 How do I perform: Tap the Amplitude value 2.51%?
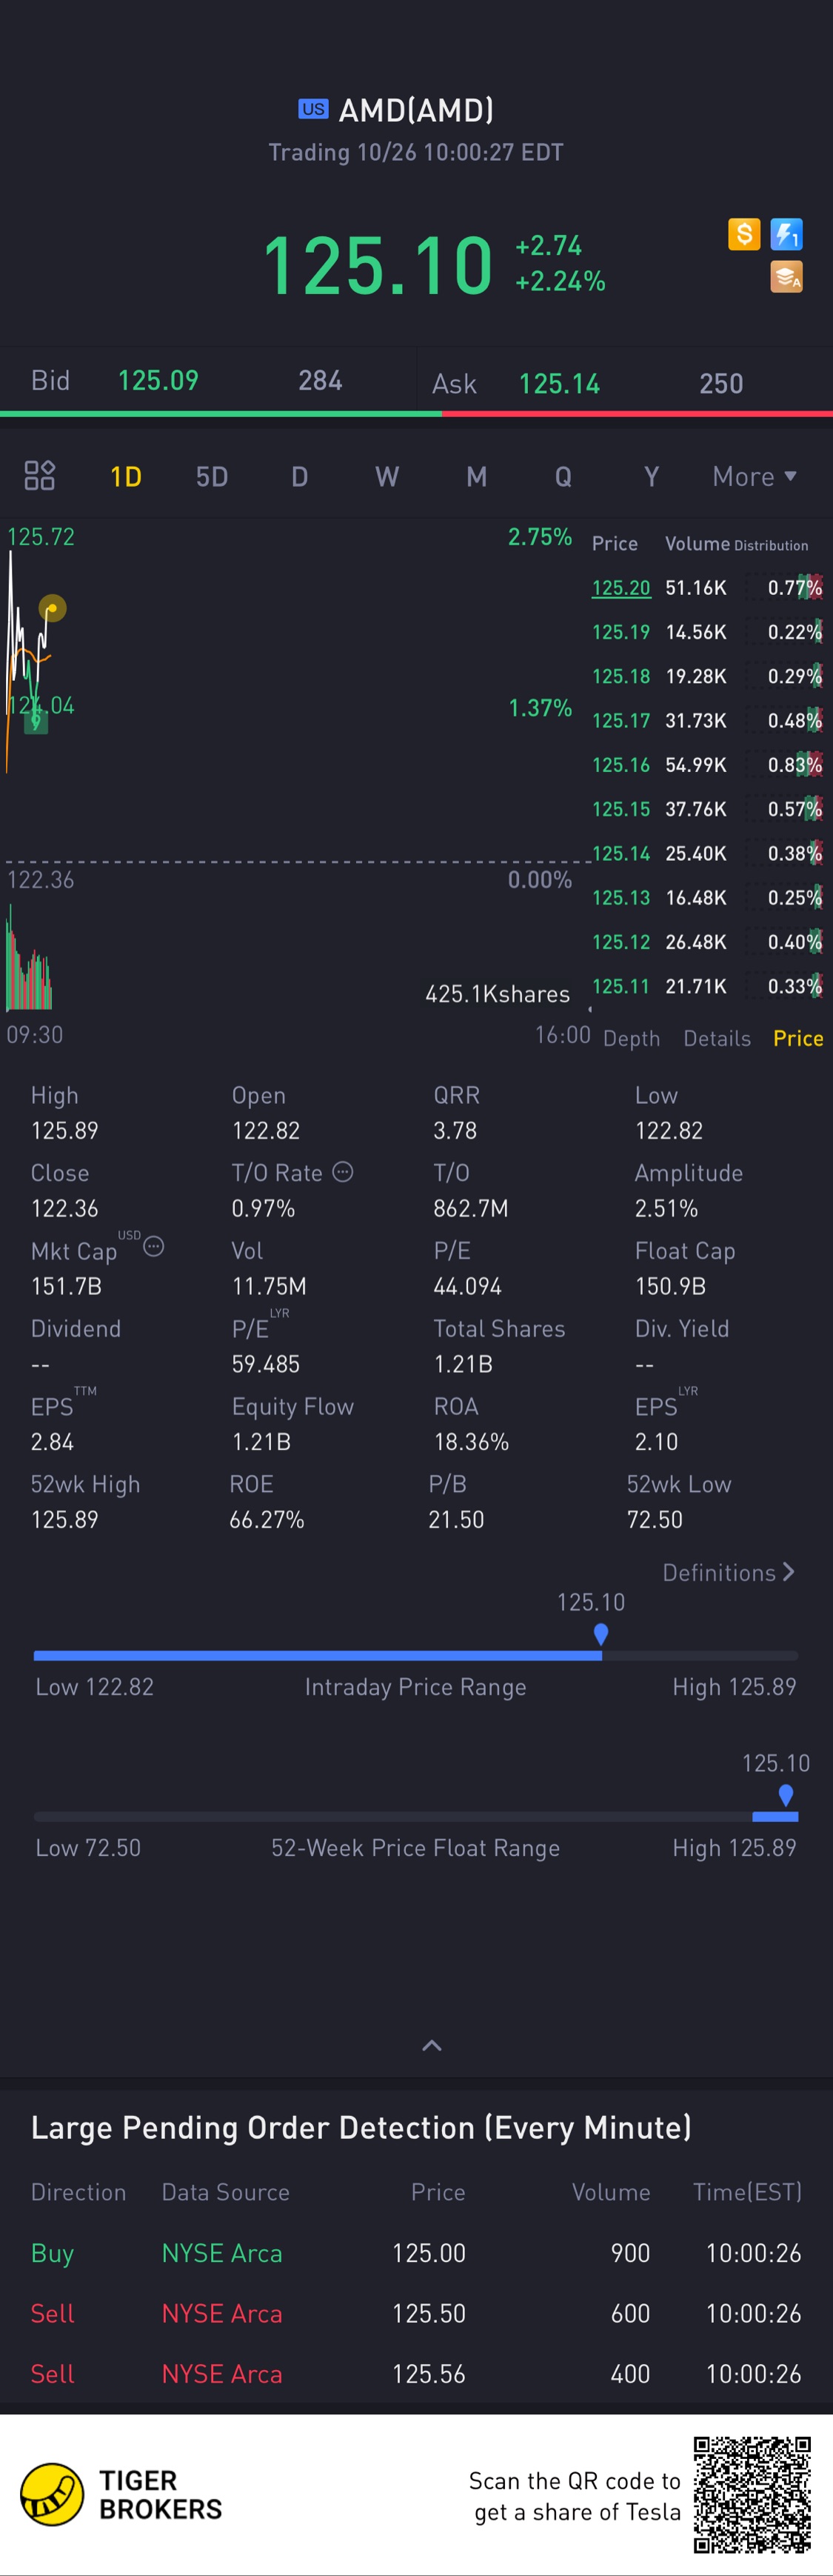666,1208
